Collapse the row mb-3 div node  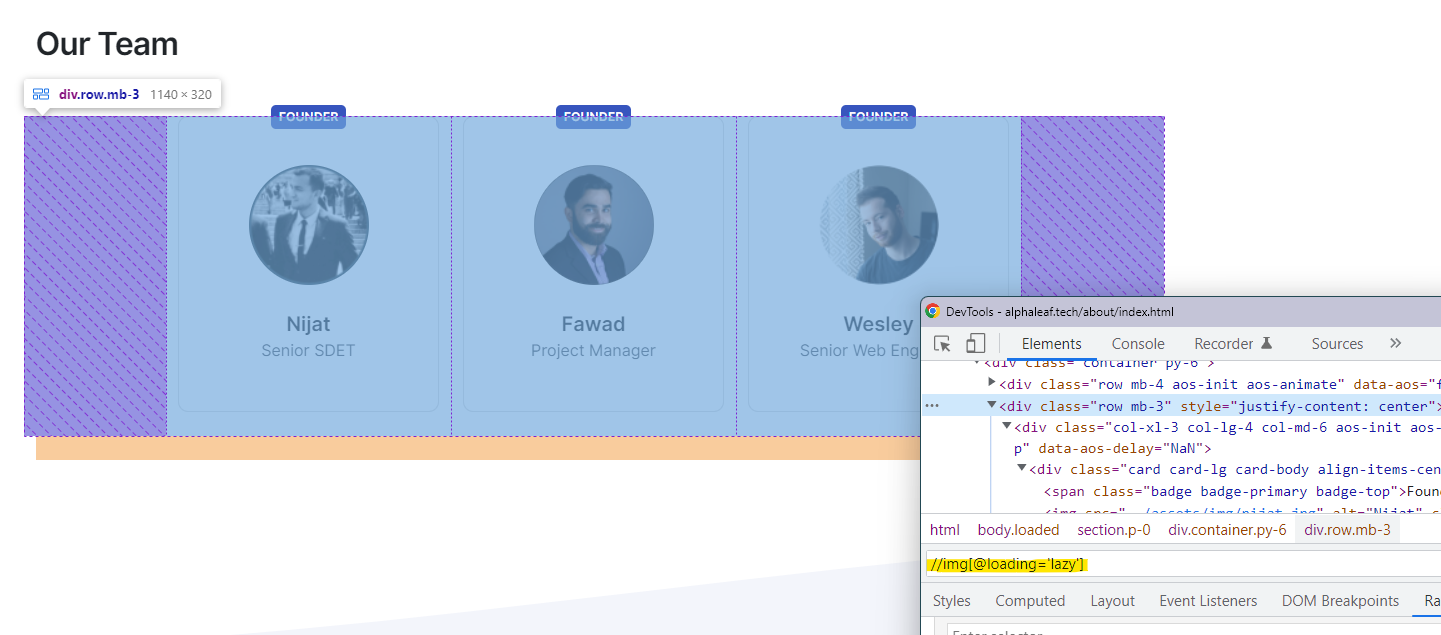click(992, 406)
